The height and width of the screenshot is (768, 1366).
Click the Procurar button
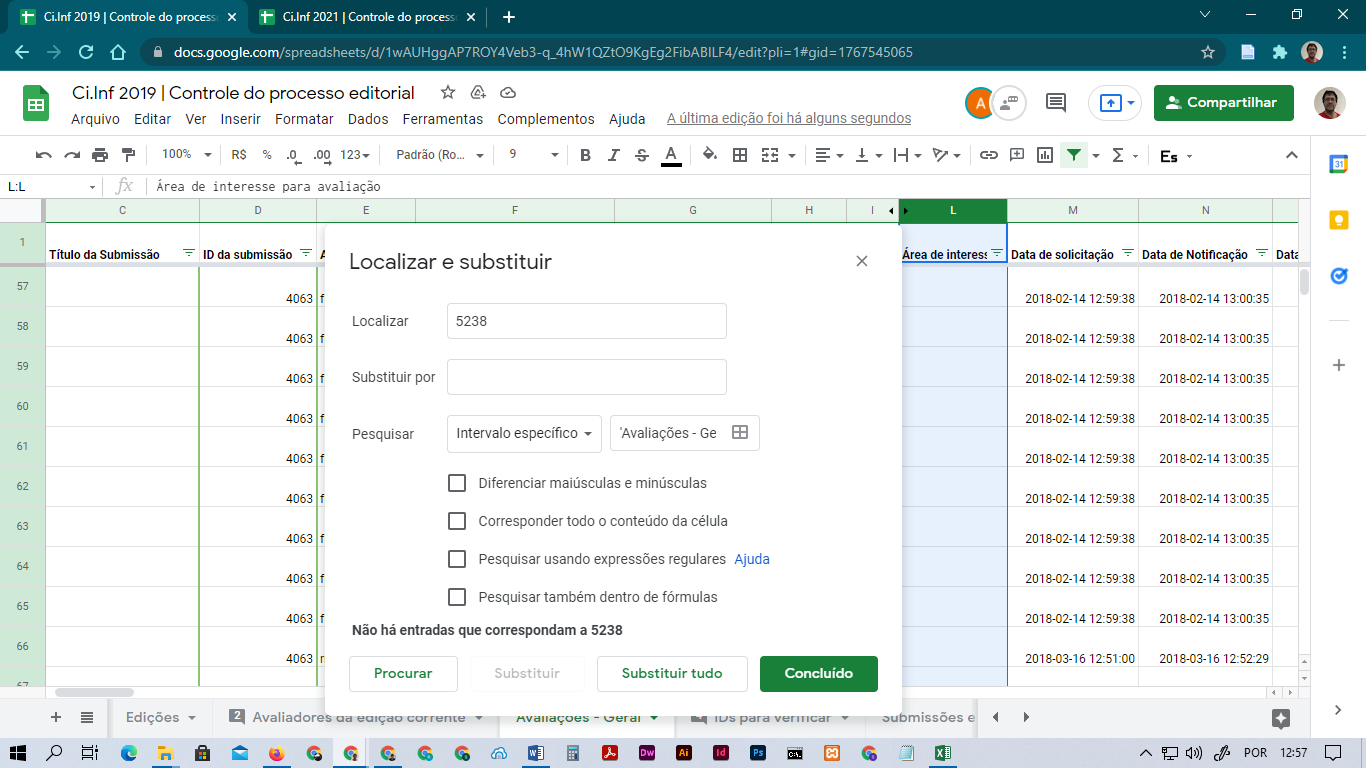click(403, 673)
